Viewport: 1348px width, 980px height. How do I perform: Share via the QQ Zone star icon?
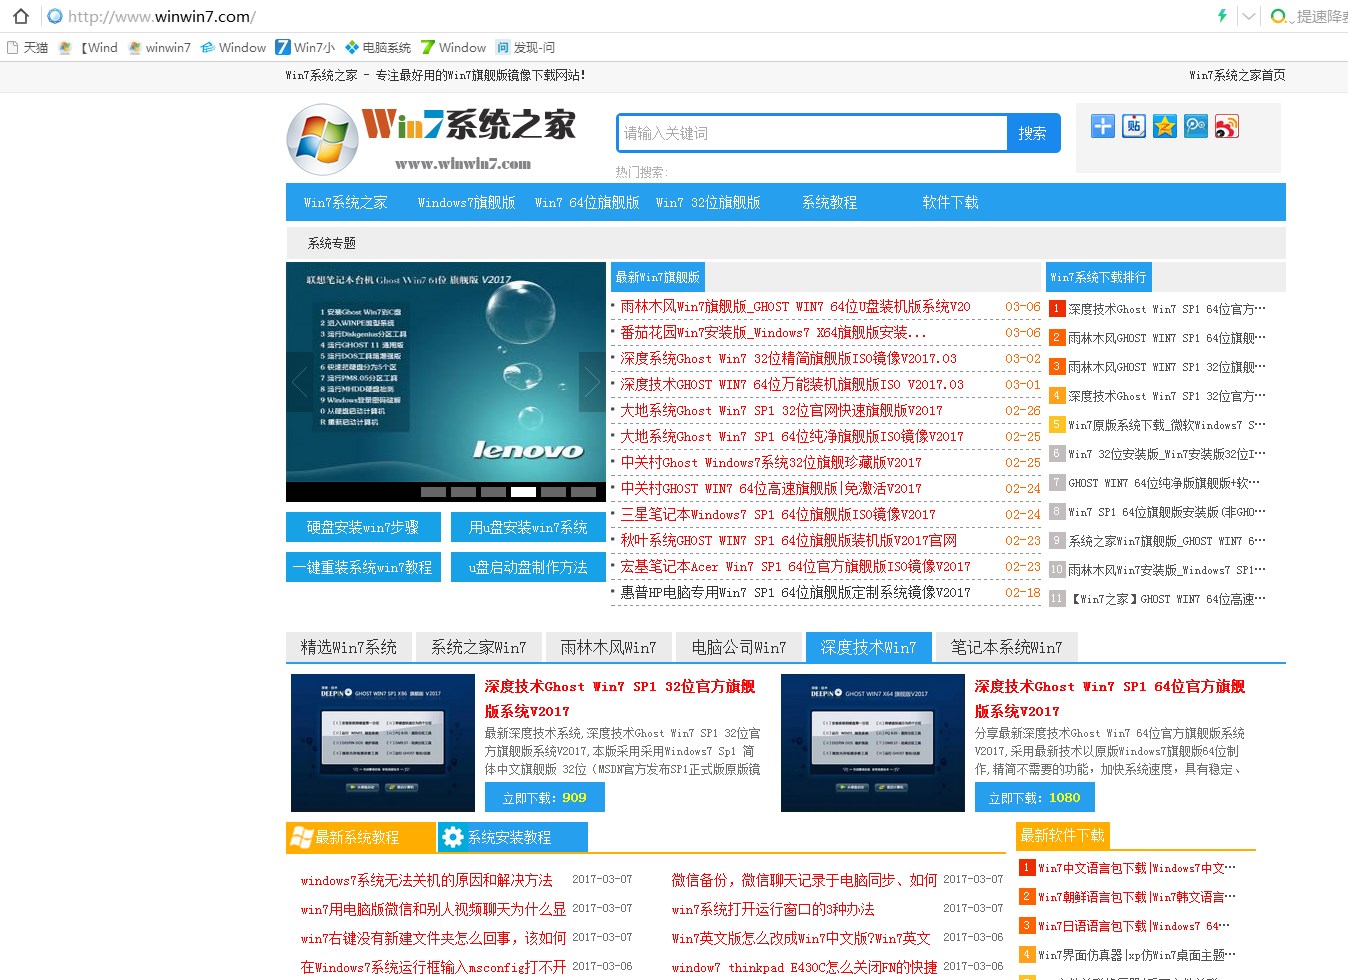(1165, 126)
